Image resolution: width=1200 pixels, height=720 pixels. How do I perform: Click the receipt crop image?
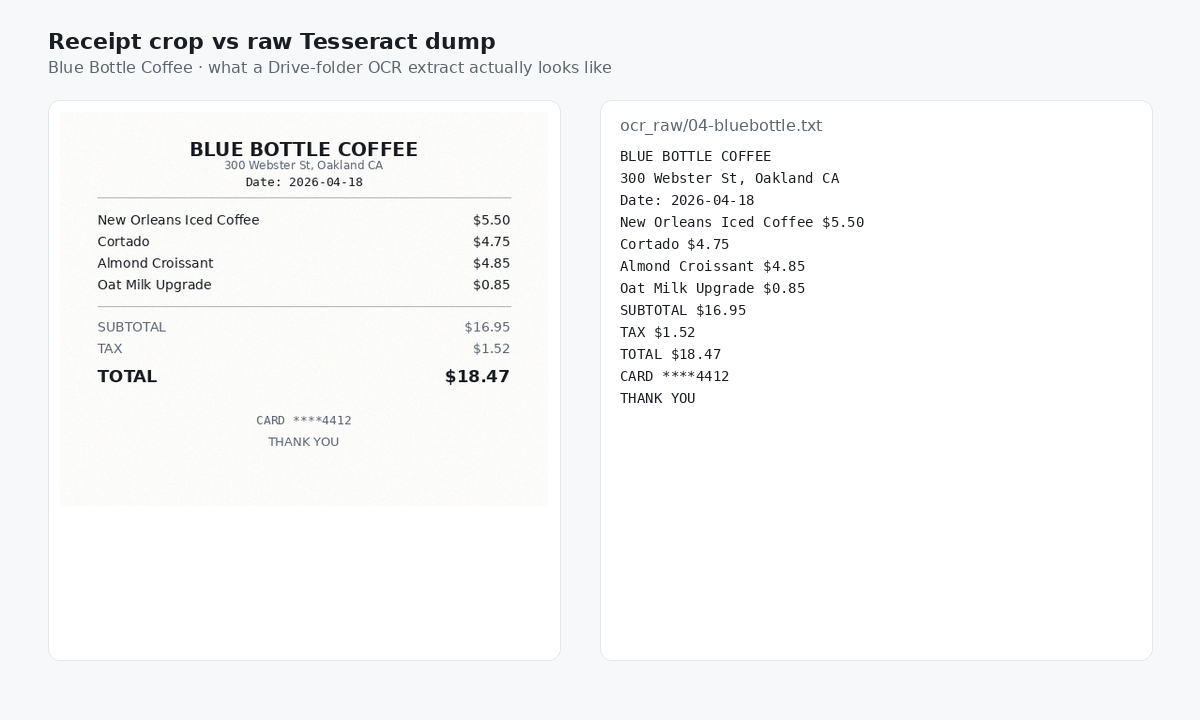coord(304,308)
